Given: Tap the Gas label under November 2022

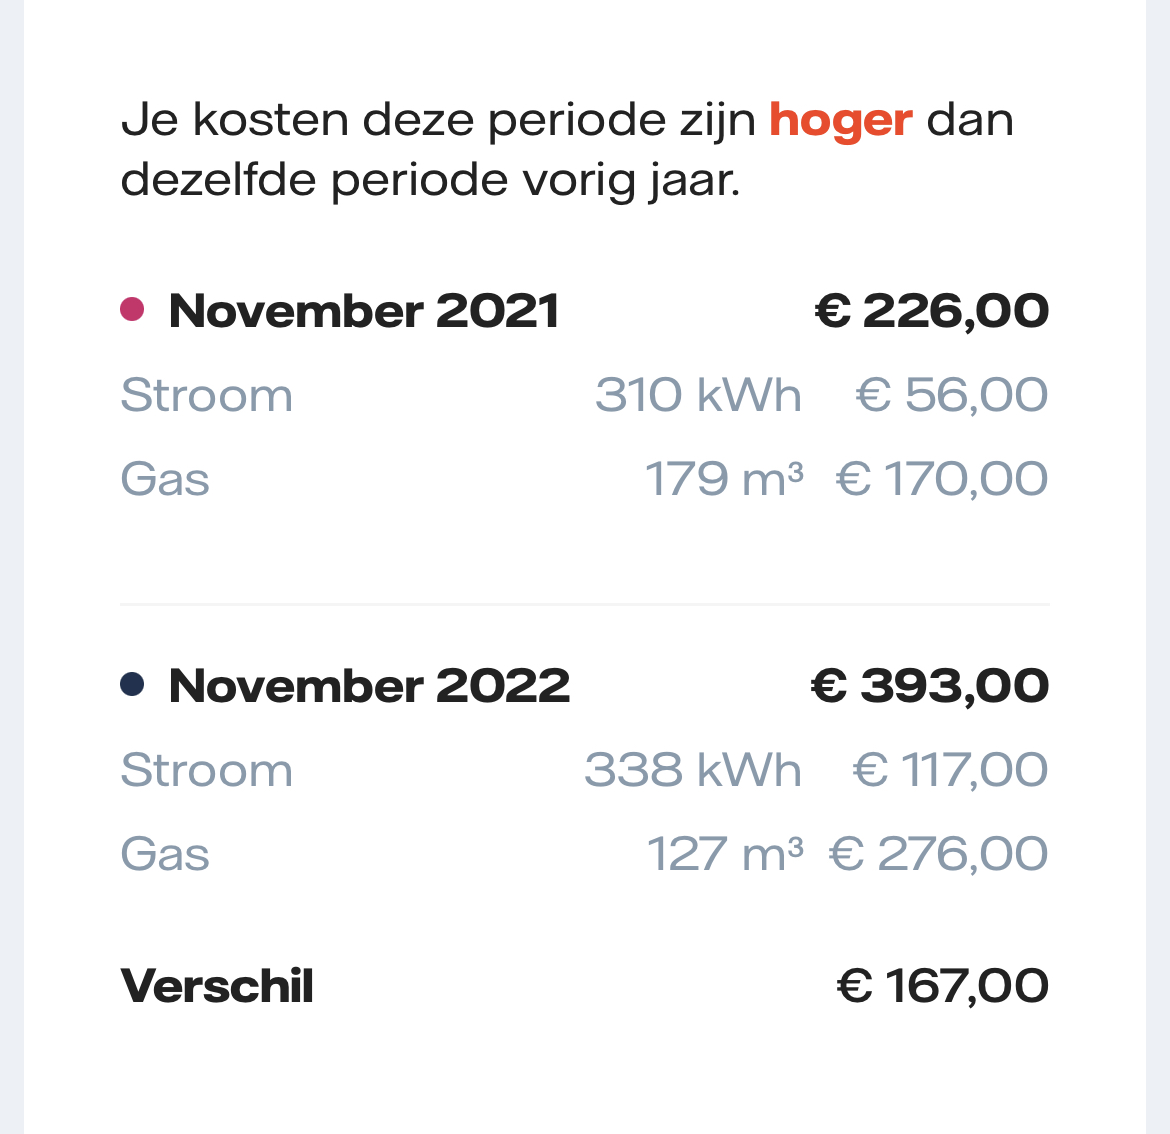Looking at the screenshot, I should [165, 854].
